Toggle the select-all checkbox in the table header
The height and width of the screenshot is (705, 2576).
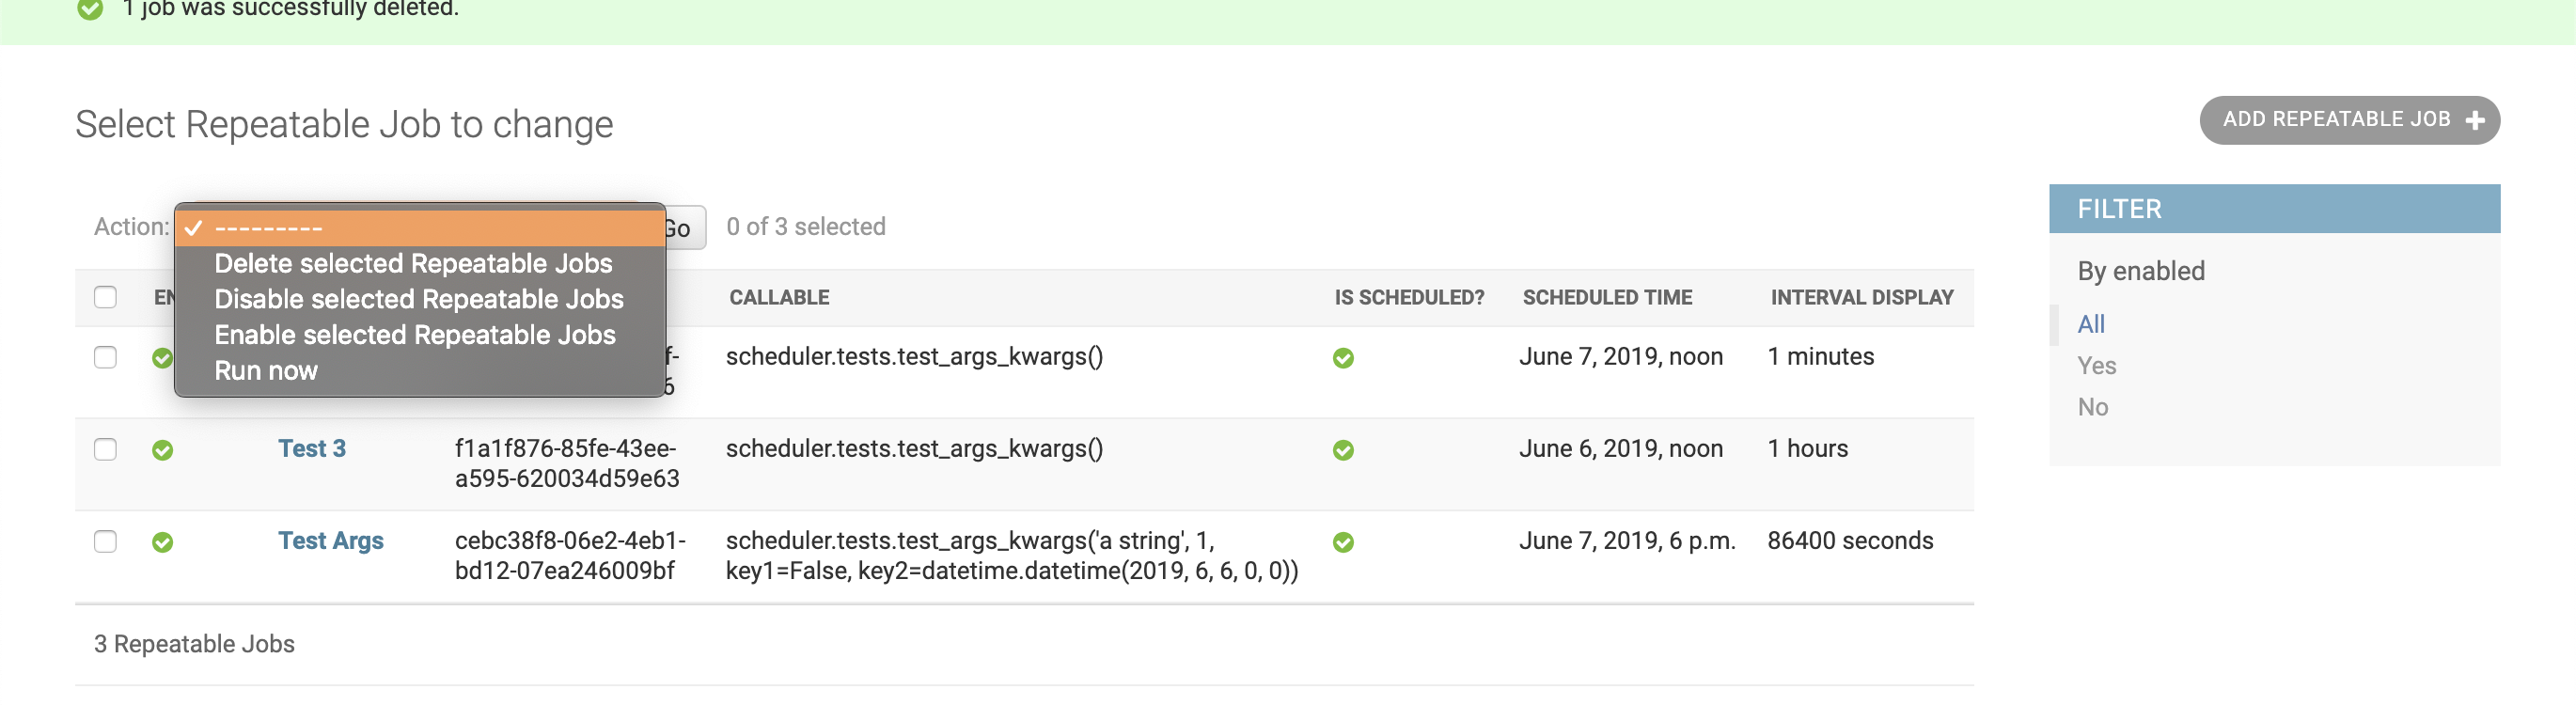coord(105,297)
